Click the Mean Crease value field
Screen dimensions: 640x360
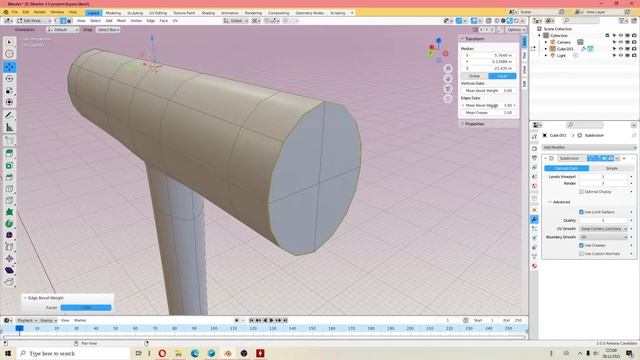(489, 112)
